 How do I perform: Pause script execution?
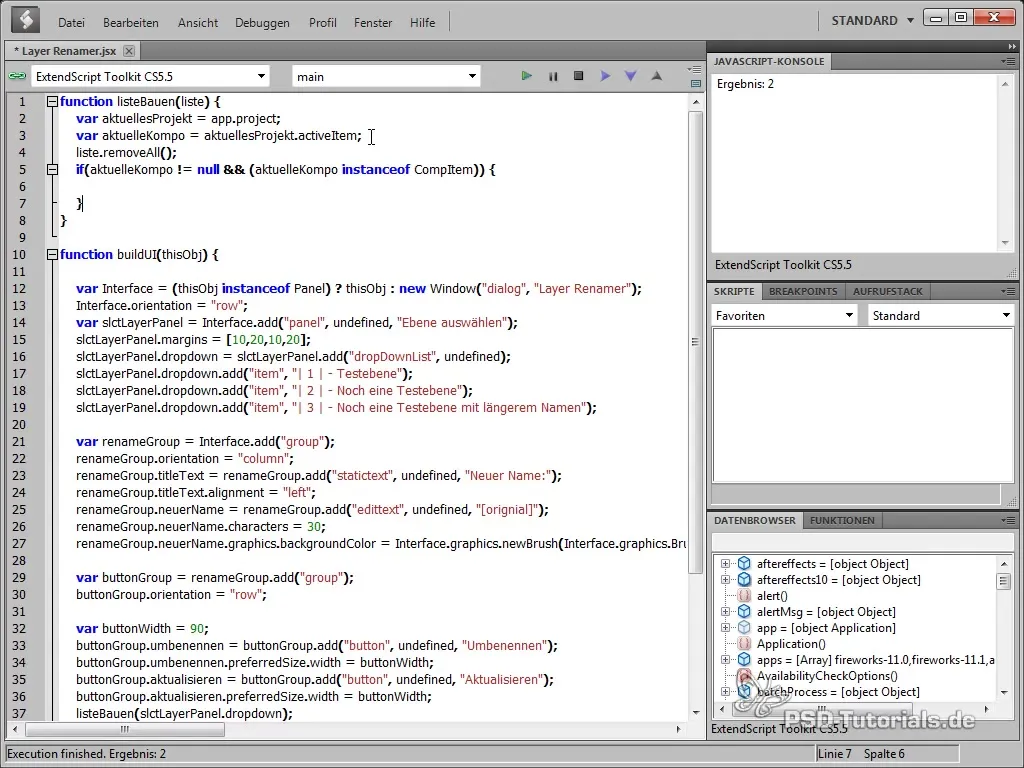553,76
